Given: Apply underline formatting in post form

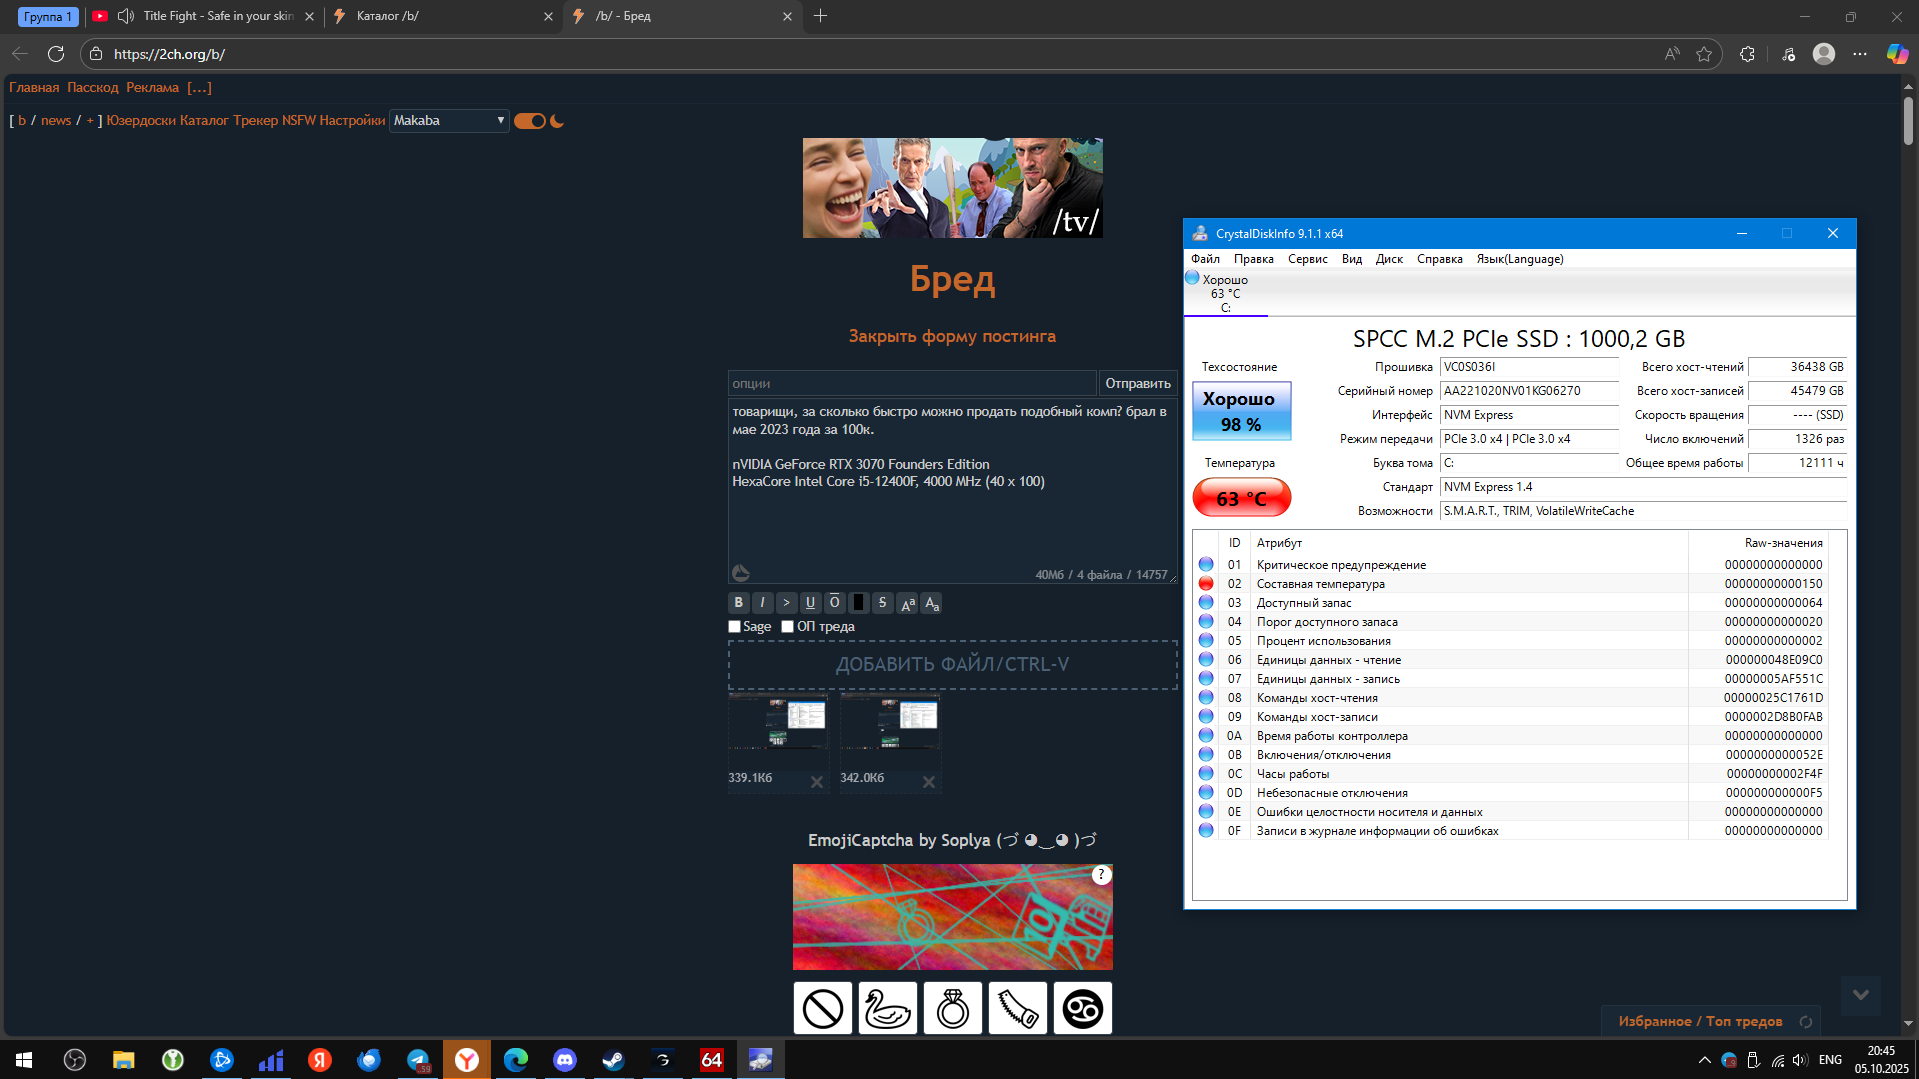Looking at the screenshot, I should (811, 603).
